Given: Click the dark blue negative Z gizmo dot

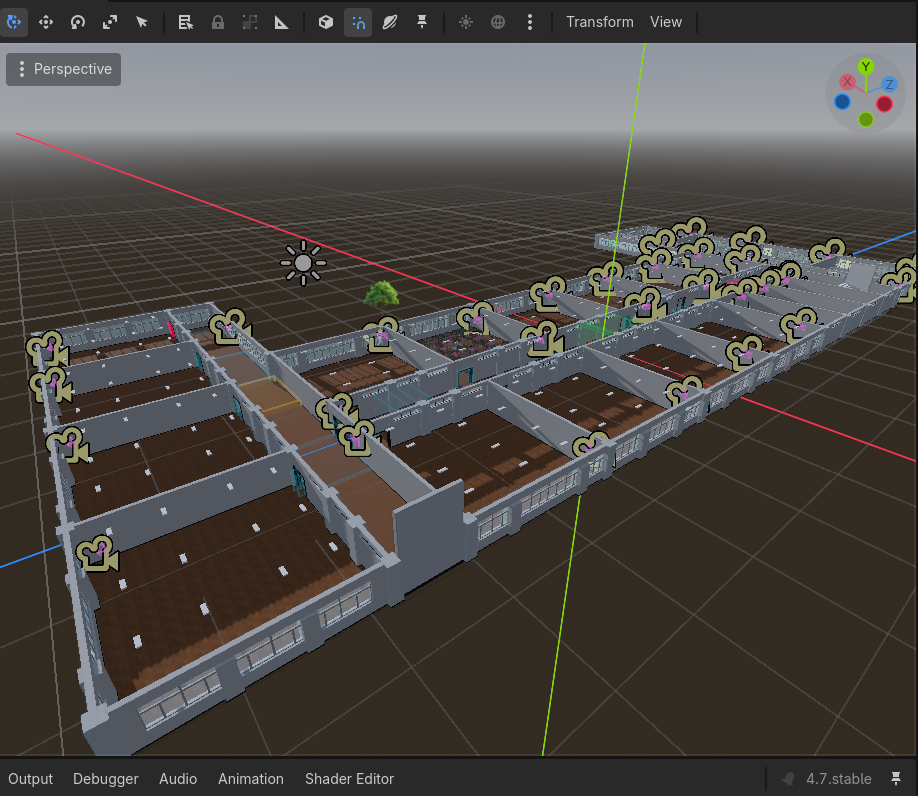Looking at the screenshot, I should (842, 102).
